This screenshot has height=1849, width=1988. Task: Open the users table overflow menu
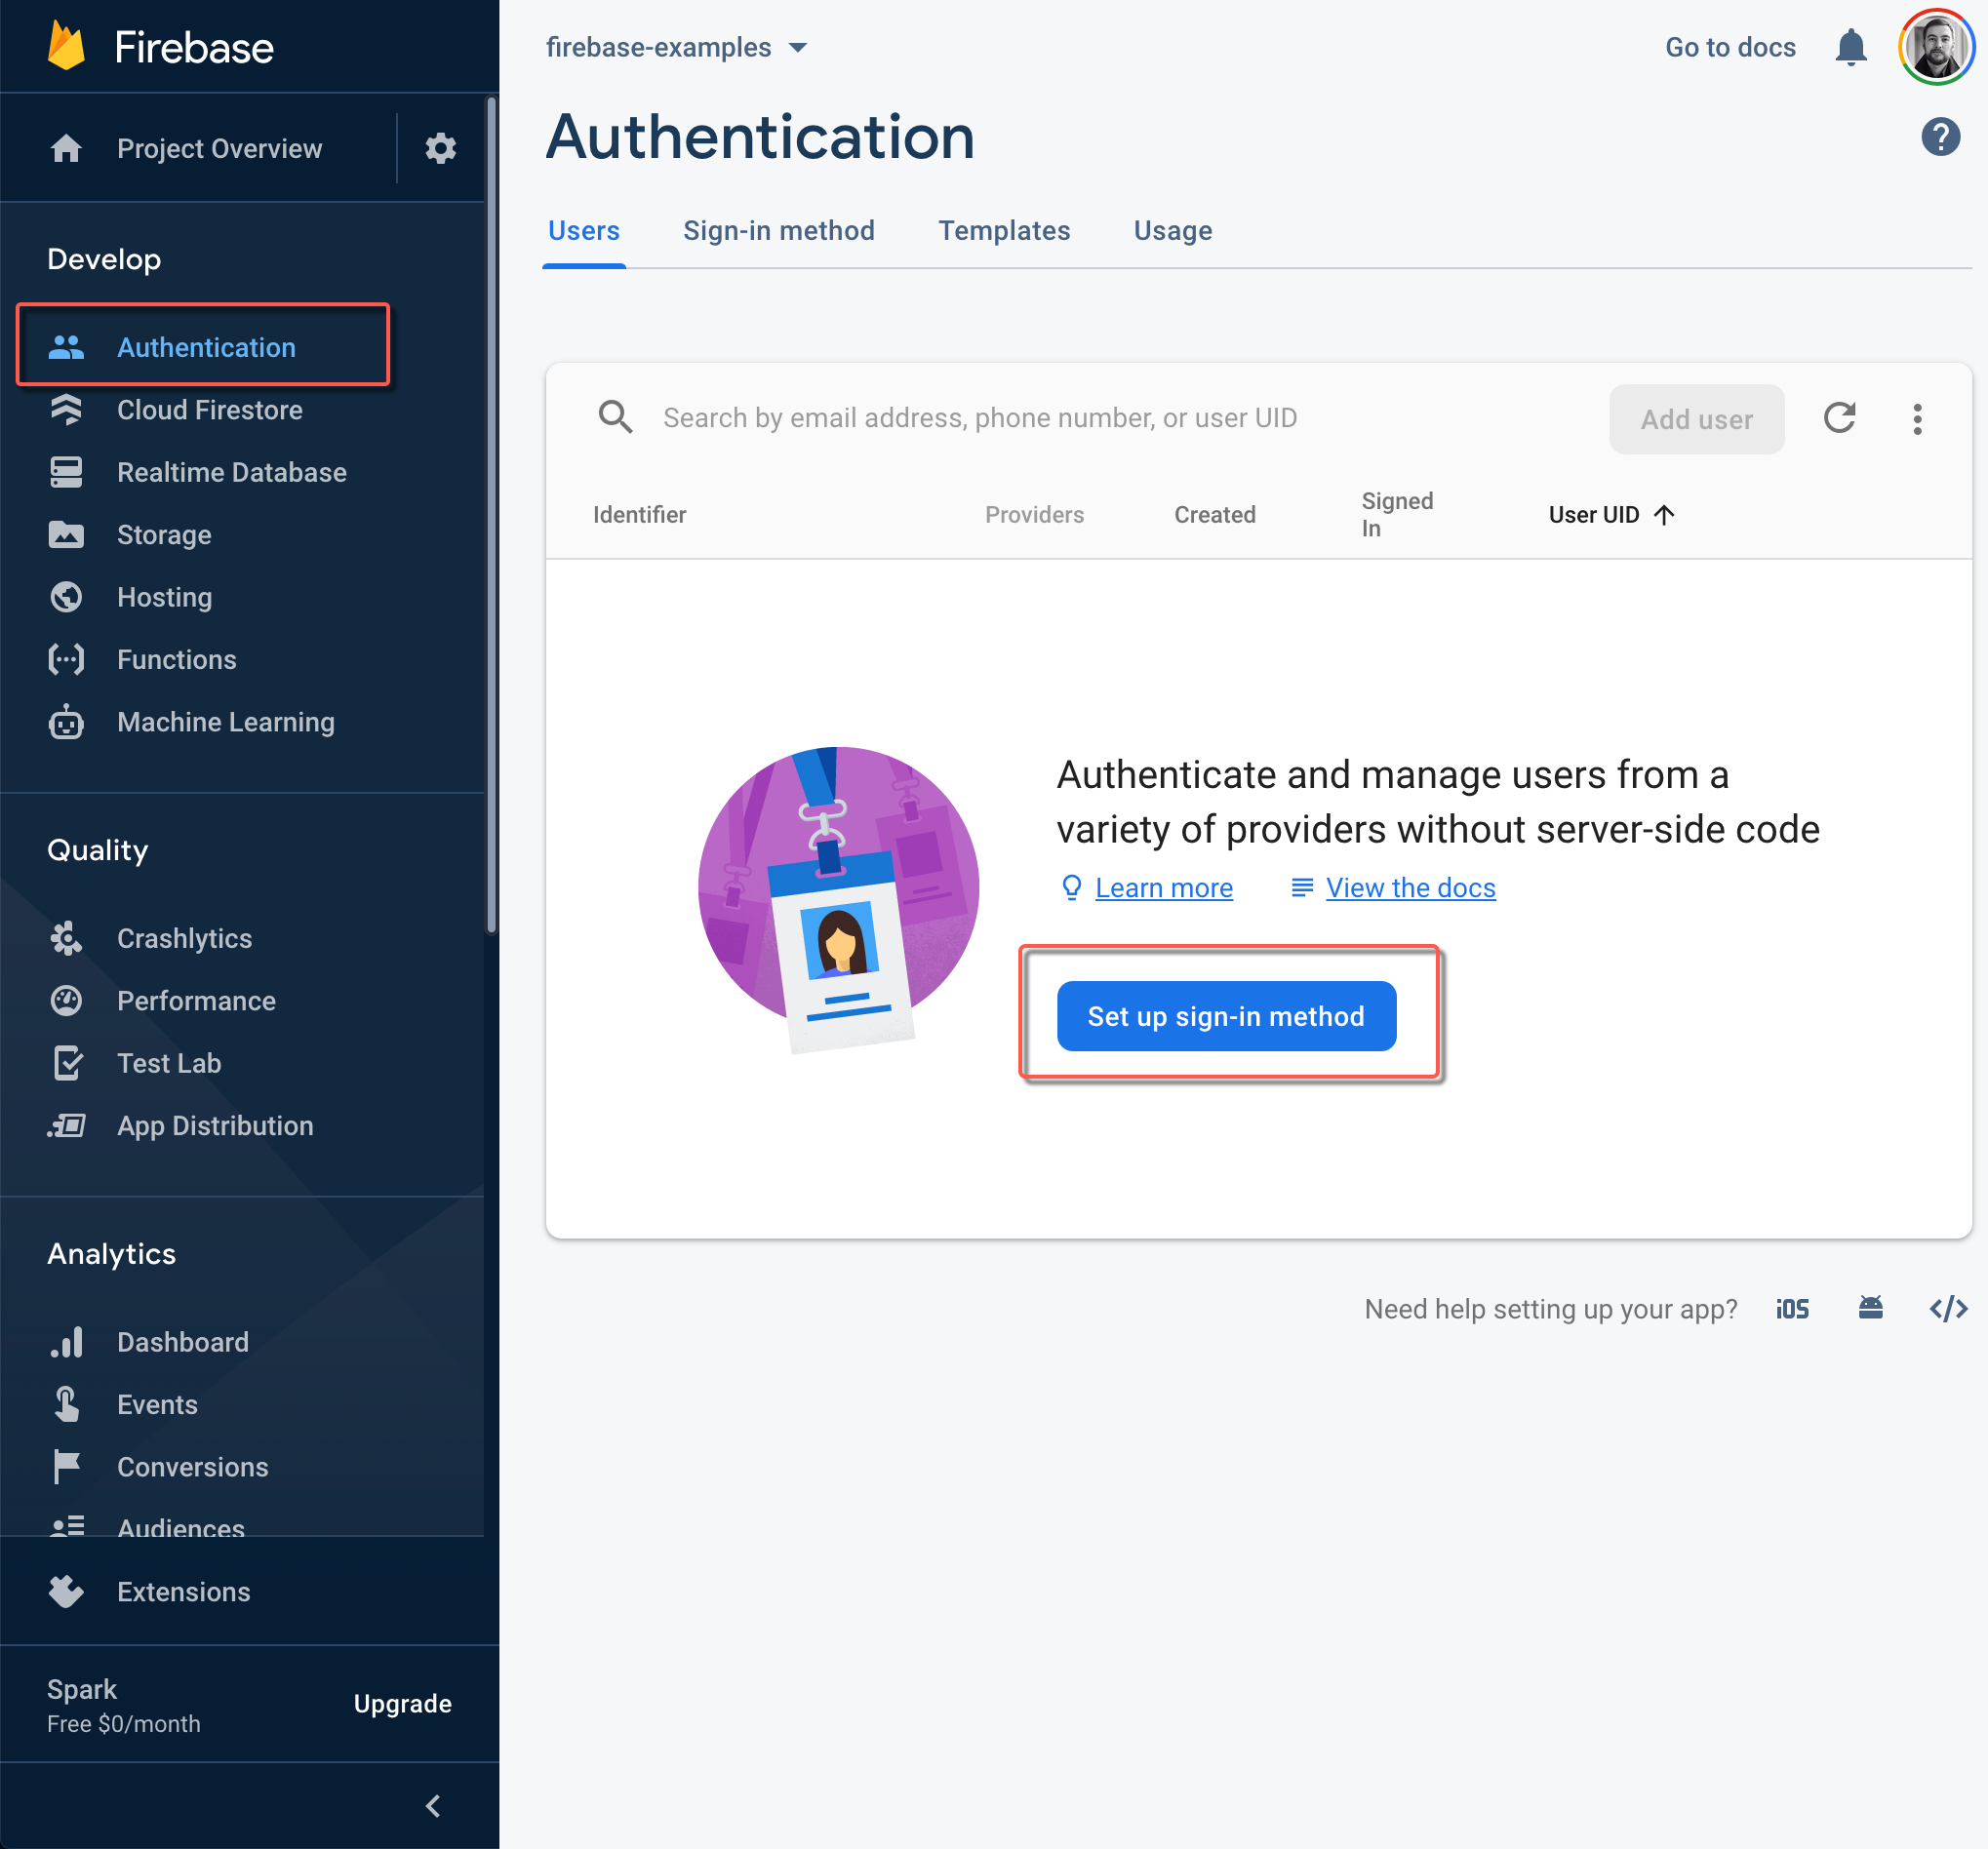[1917, 418]
